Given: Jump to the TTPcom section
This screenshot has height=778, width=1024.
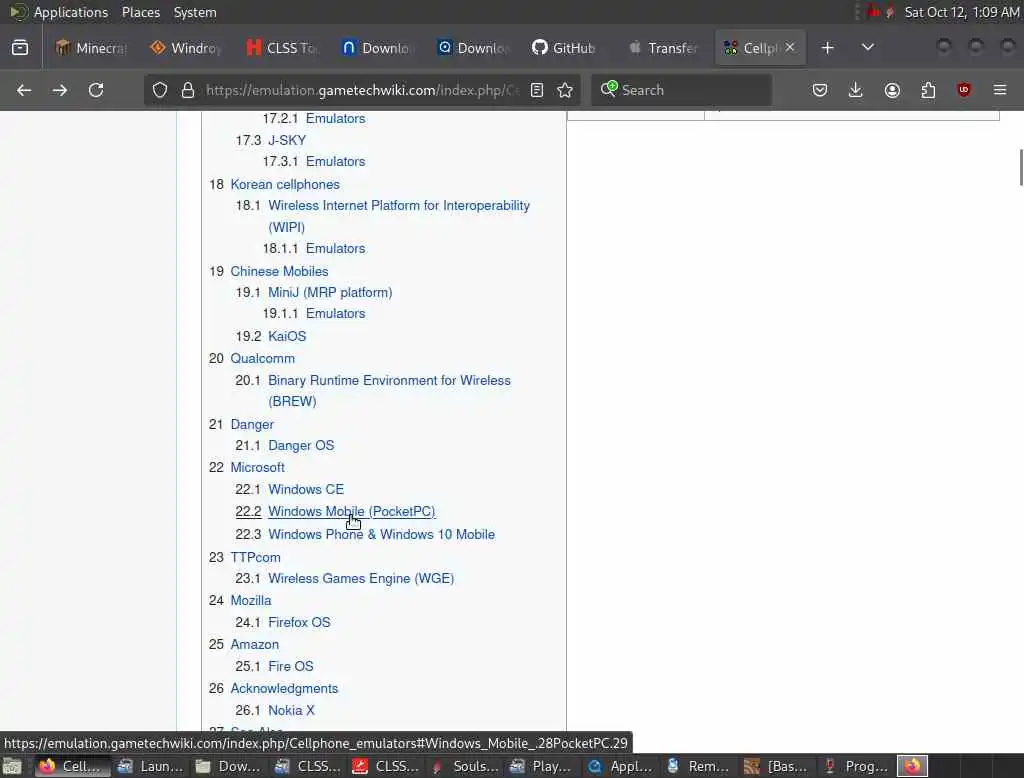Looking at the screenshot, I should click(255, 557).
